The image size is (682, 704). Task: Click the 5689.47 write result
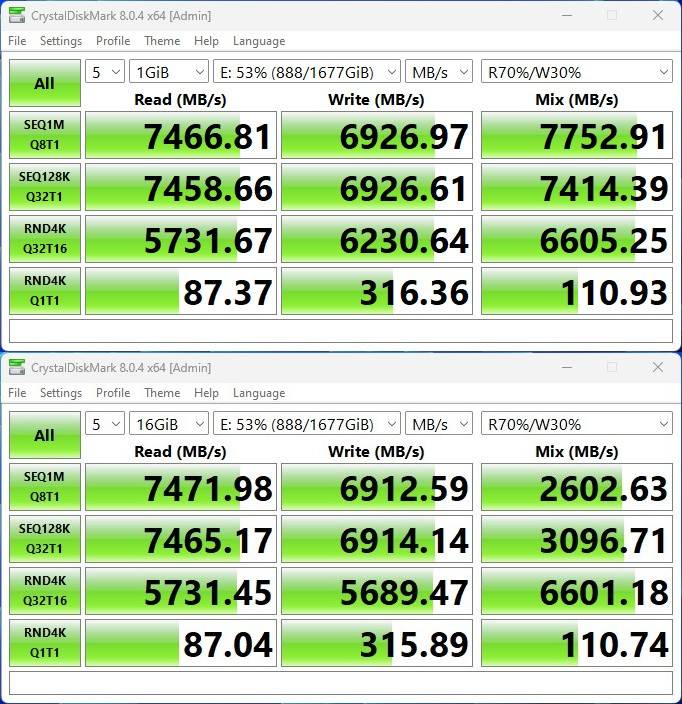point(377,591)
